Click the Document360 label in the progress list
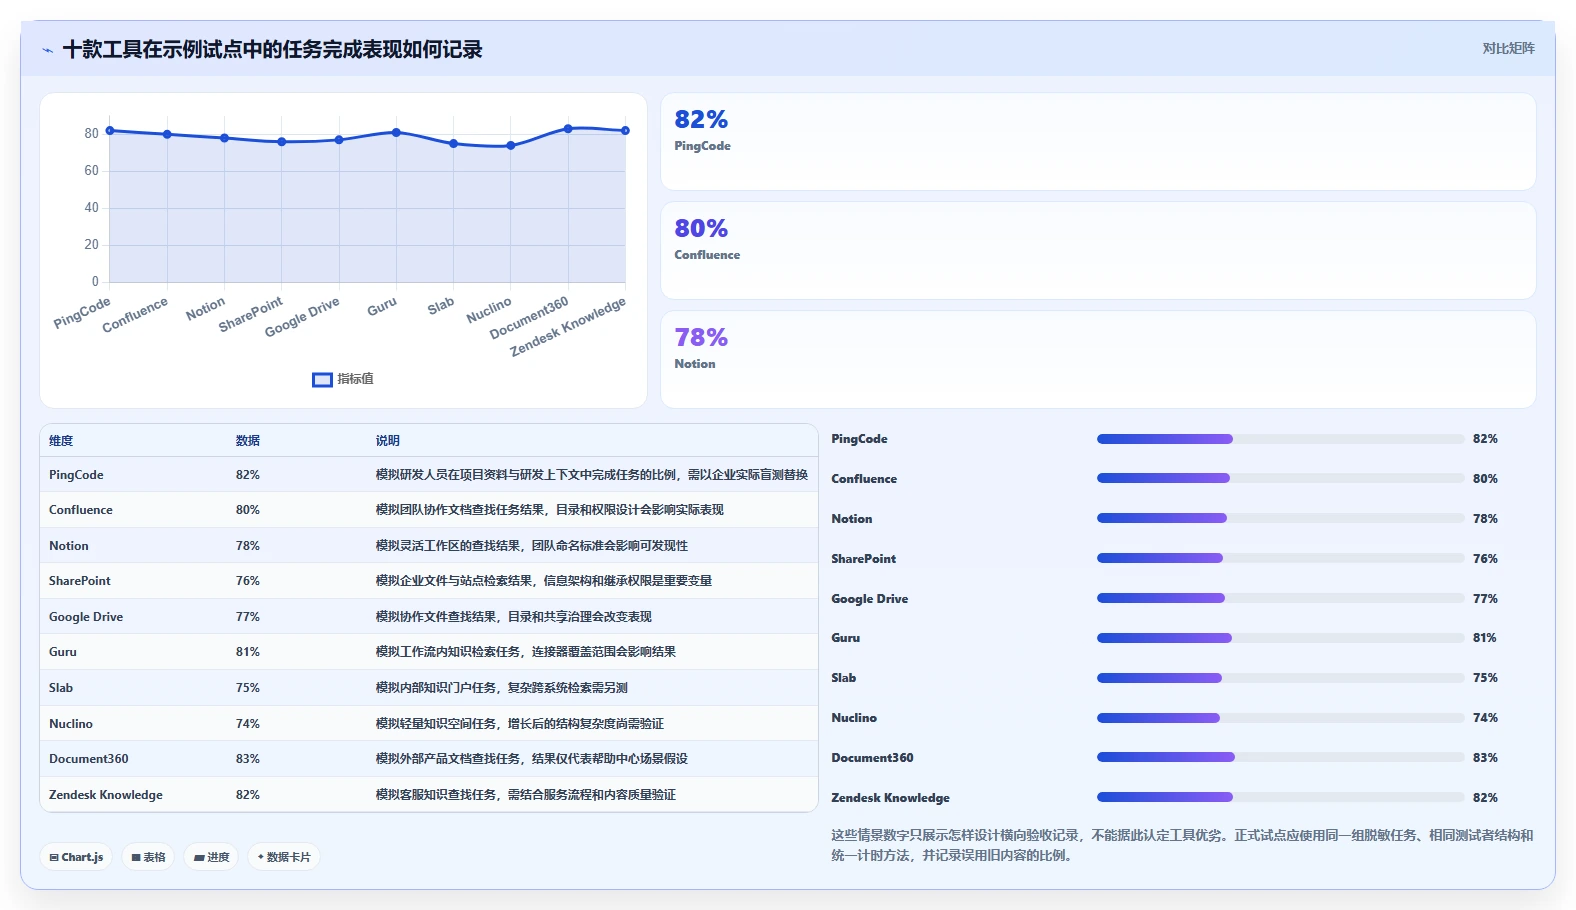The width and height of the screenshot is (1576, 910). pyautogui.click(x=873, y=758)
